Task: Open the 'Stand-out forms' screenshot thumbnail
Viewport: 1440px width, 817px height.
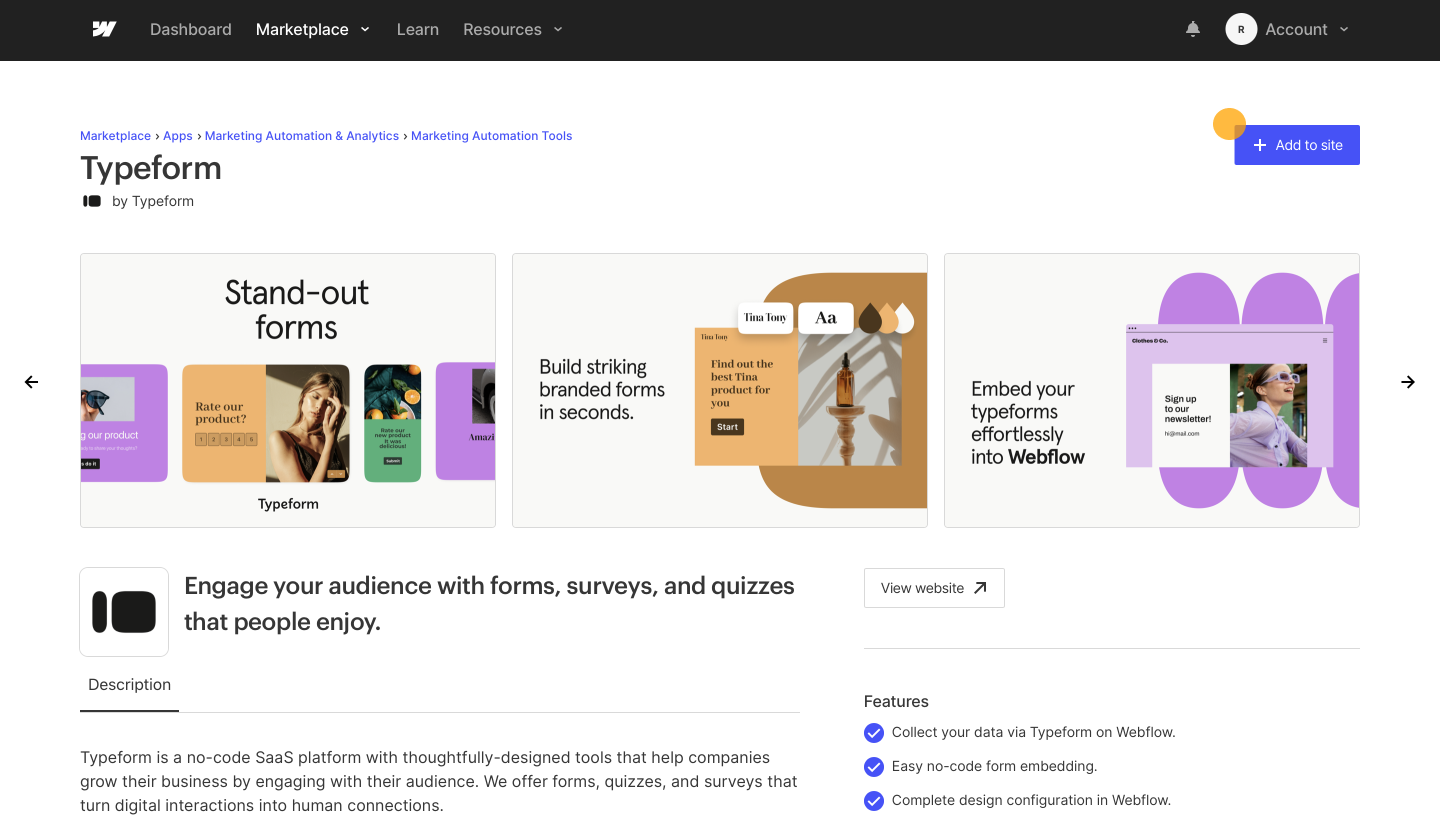Action: 288,390
